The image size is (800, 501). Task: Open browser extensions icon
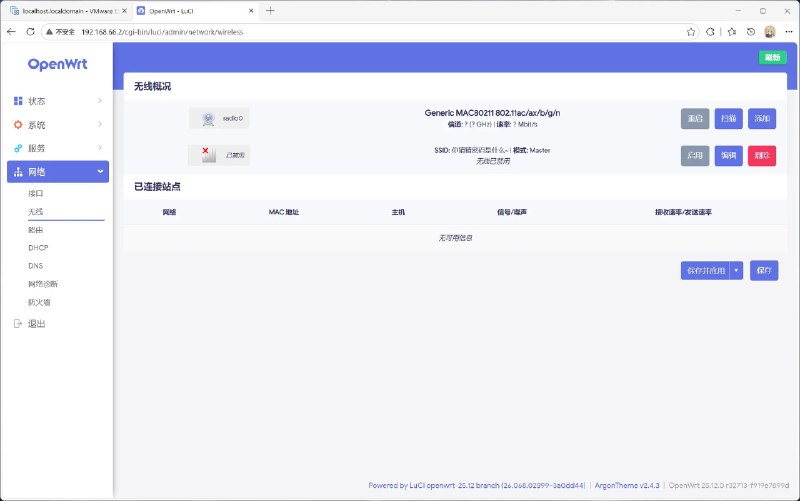(710, 32)
